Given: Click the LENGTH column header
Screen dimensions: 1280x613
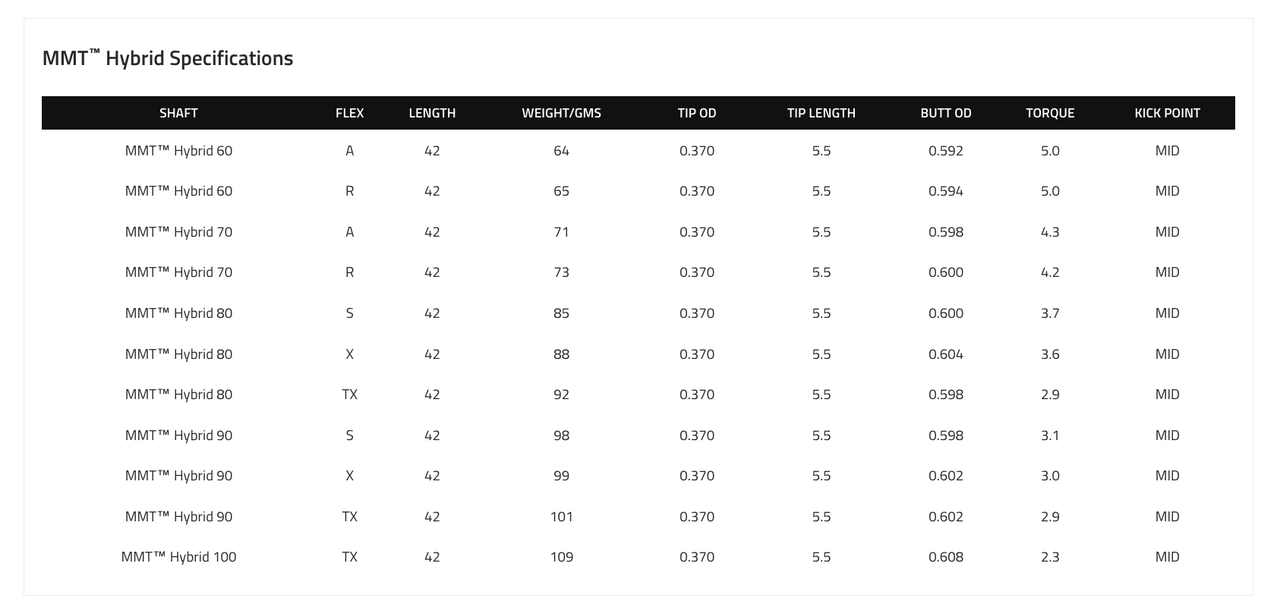Looking at the screenshot, I should [432, 113].
